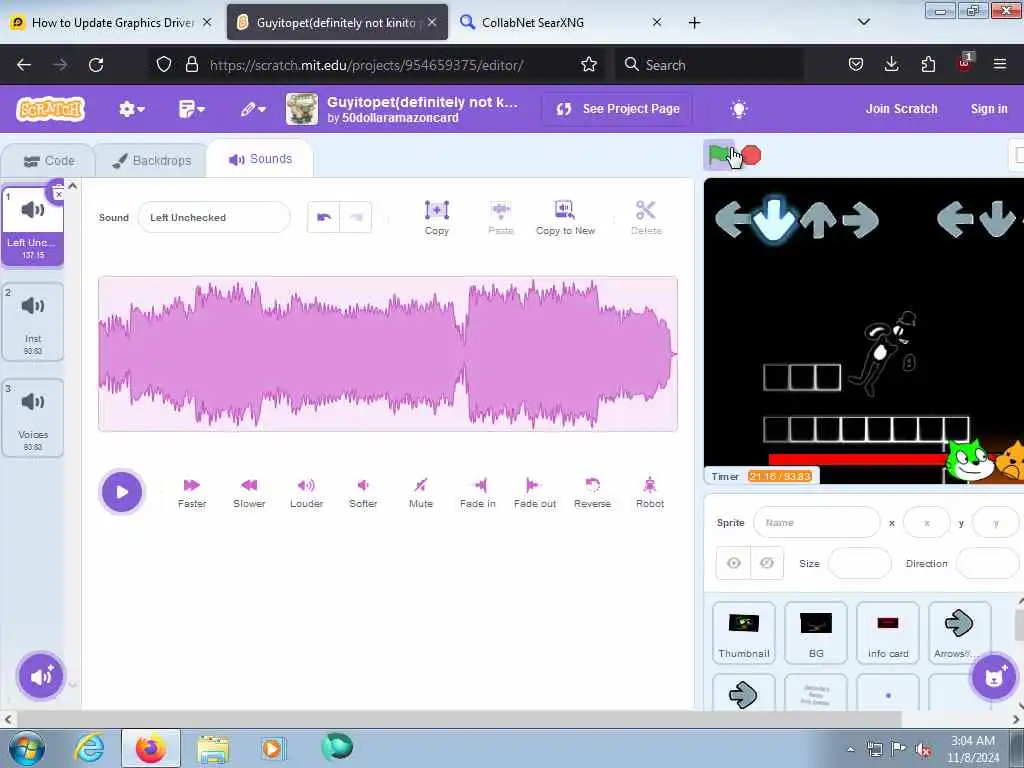The height and width of the screenshot is (768, 1024).
Task: Show the sprite with the eye icon
Action: coord(733,563)
